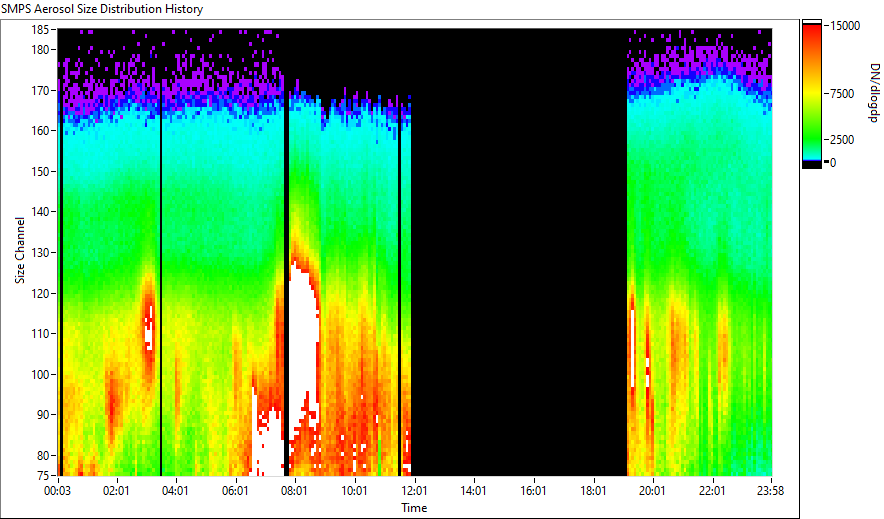884x519 pixels.
Task: Select the 2500 value on the color scale
Action: pos(842,140)
